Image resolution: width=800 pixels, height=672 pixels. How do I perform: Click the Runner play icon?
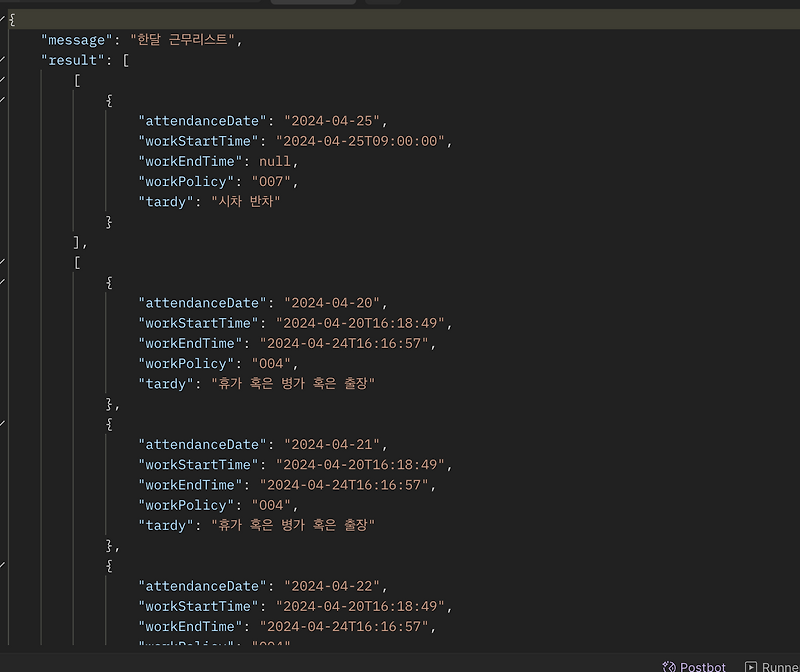[753, 666]
